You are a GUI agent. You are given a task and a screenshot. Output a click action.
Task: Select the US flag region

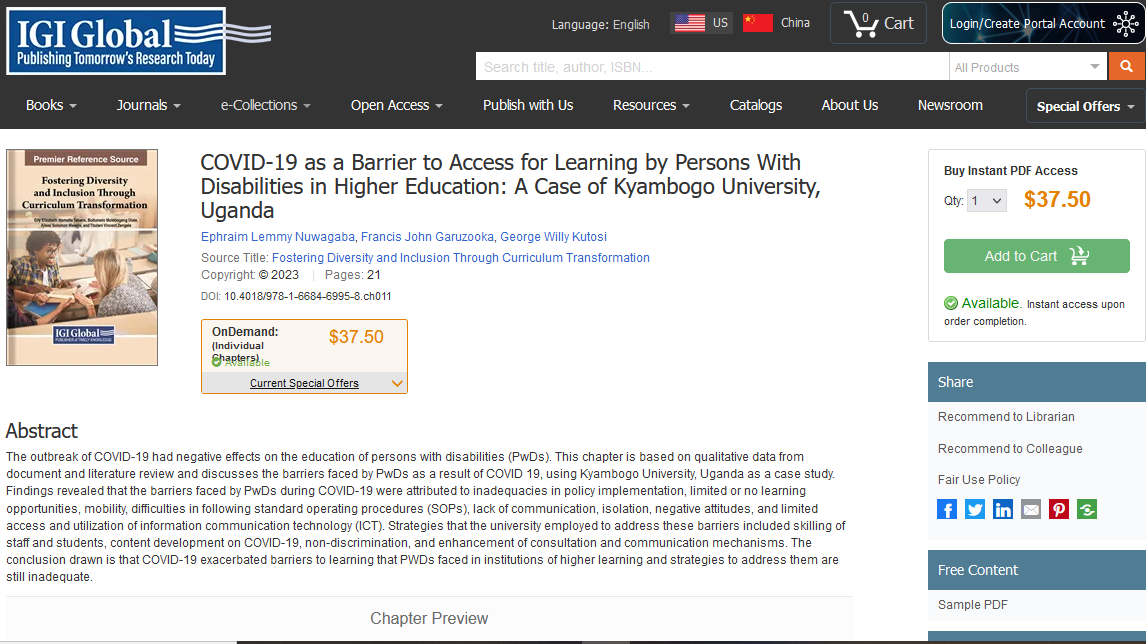point(701,23)
